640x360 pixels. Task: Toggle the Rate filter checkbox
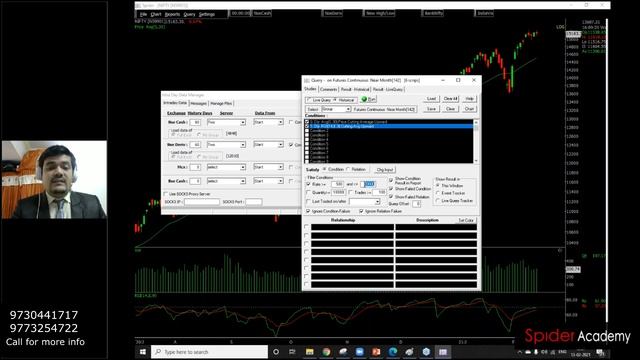click(x=309, y=184)
